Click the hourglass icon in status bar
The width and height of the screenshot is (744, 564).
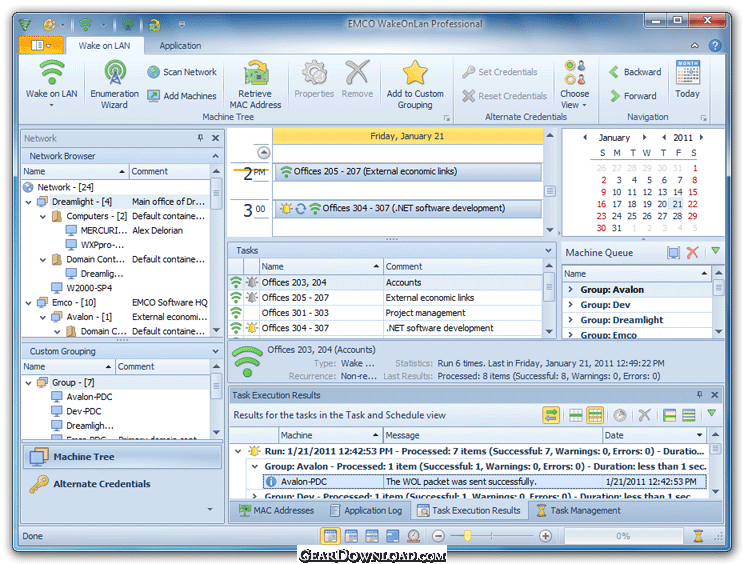coord(698,536)
